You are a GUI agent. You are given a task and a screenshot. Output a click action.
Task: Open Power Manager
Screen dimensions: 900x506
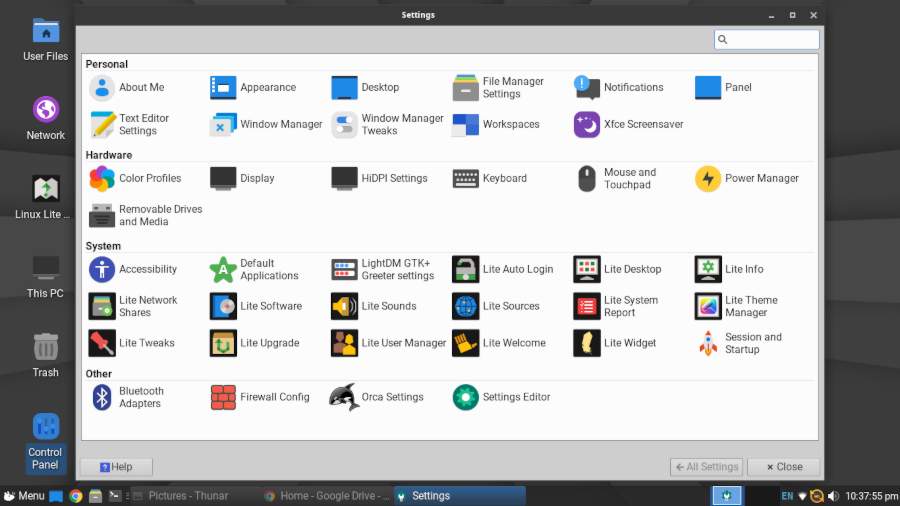click(747, 178)
